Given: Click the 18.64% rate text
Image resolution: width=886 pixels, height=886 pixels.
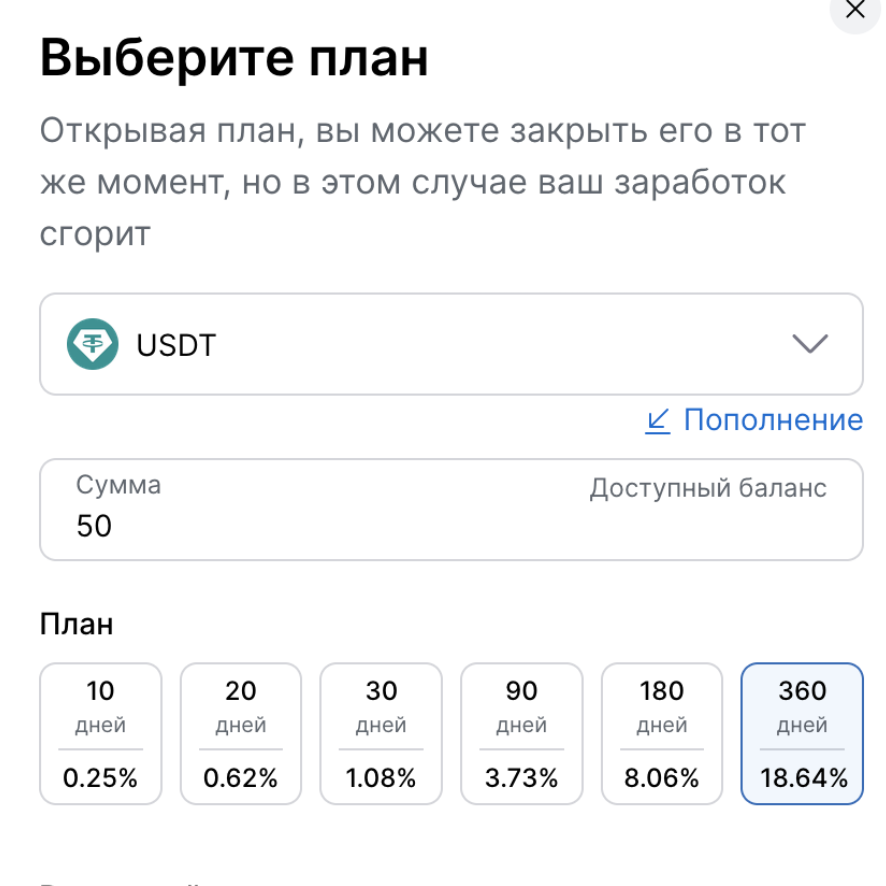Looking at the screenshot, I should tap(802, 779).
